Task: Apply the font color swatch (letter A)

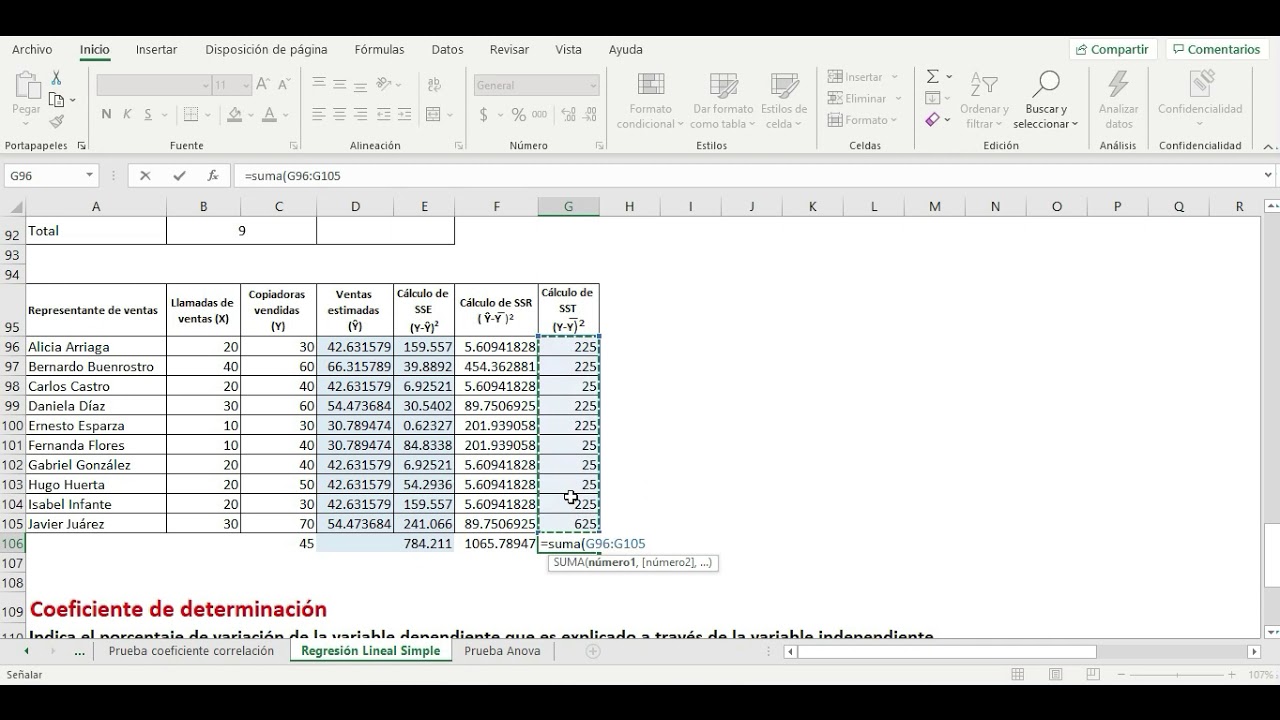Action: point(268,115)
